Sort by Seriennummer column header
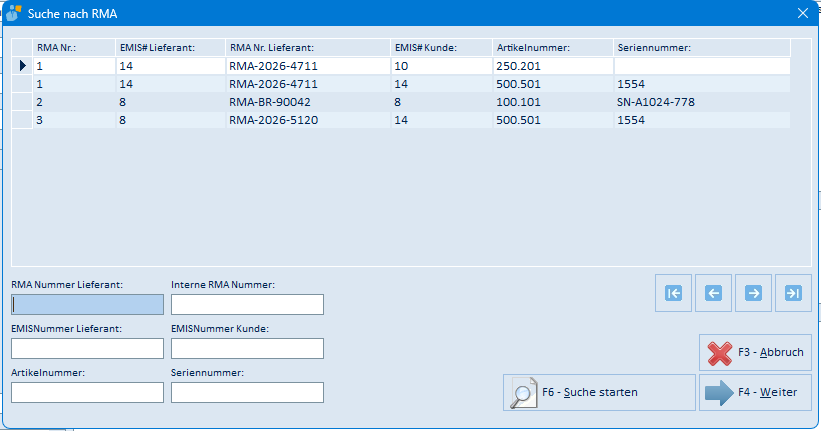Screen dimensions: 821x431 [702, 48]
